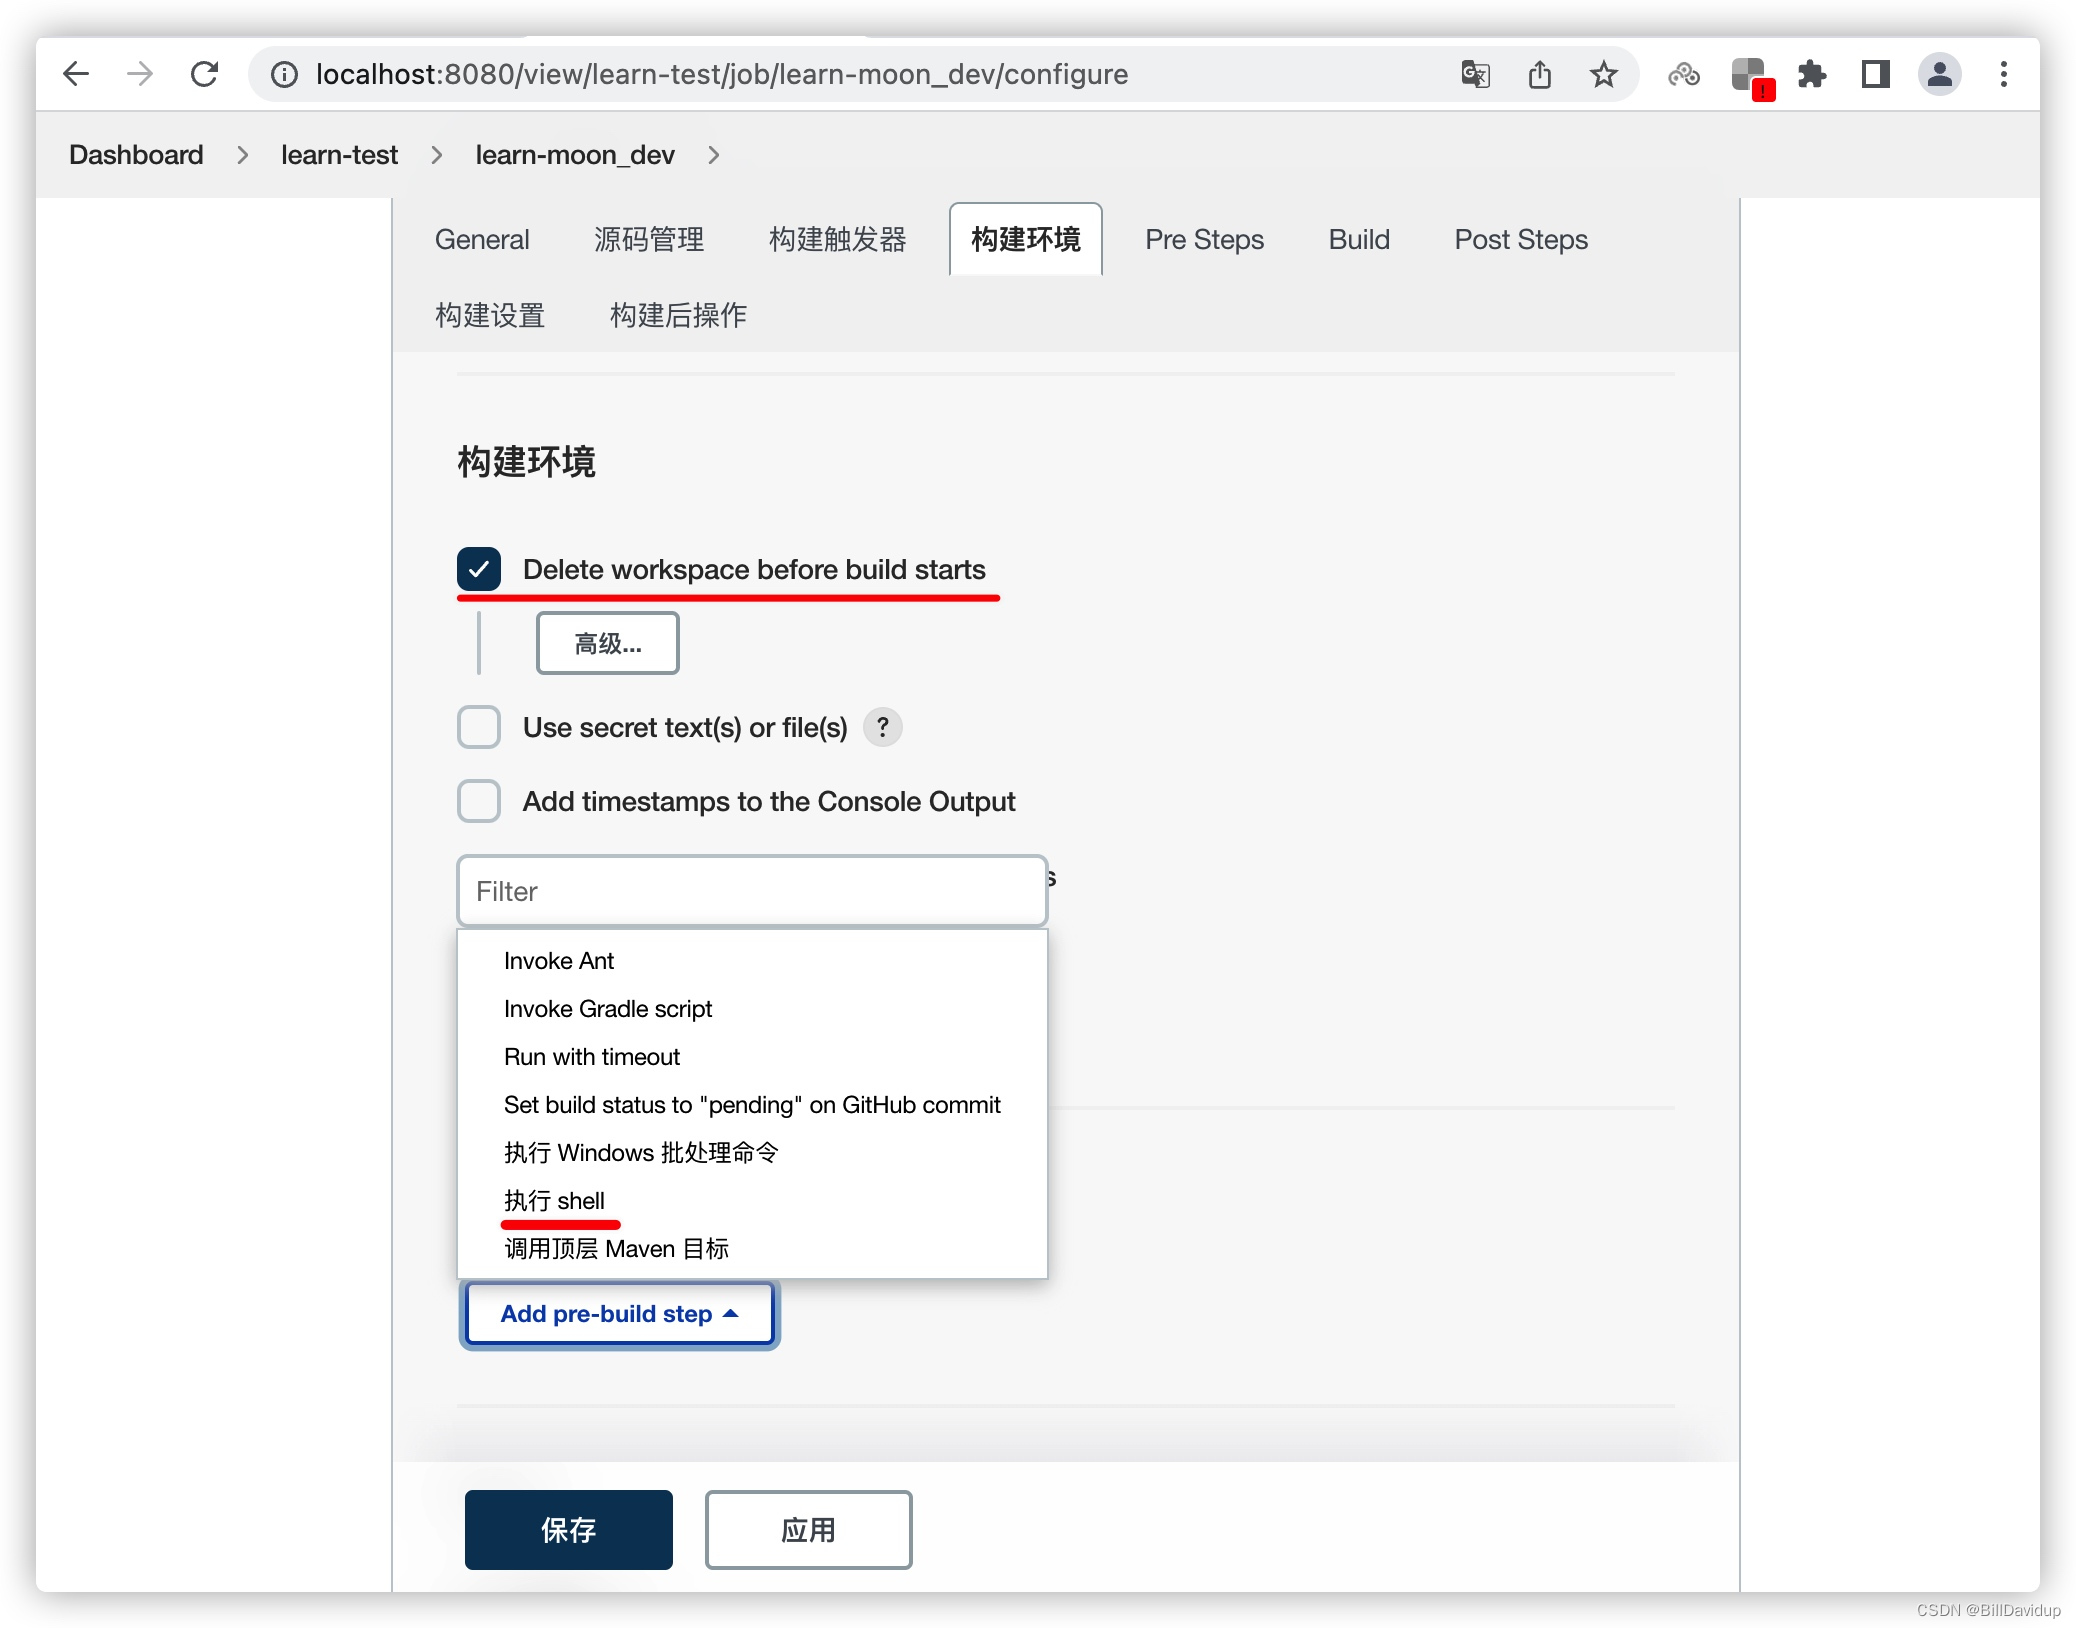
Task: Choose Set build status to pending on GitHub commit
Action: [x=752, y=1105]
